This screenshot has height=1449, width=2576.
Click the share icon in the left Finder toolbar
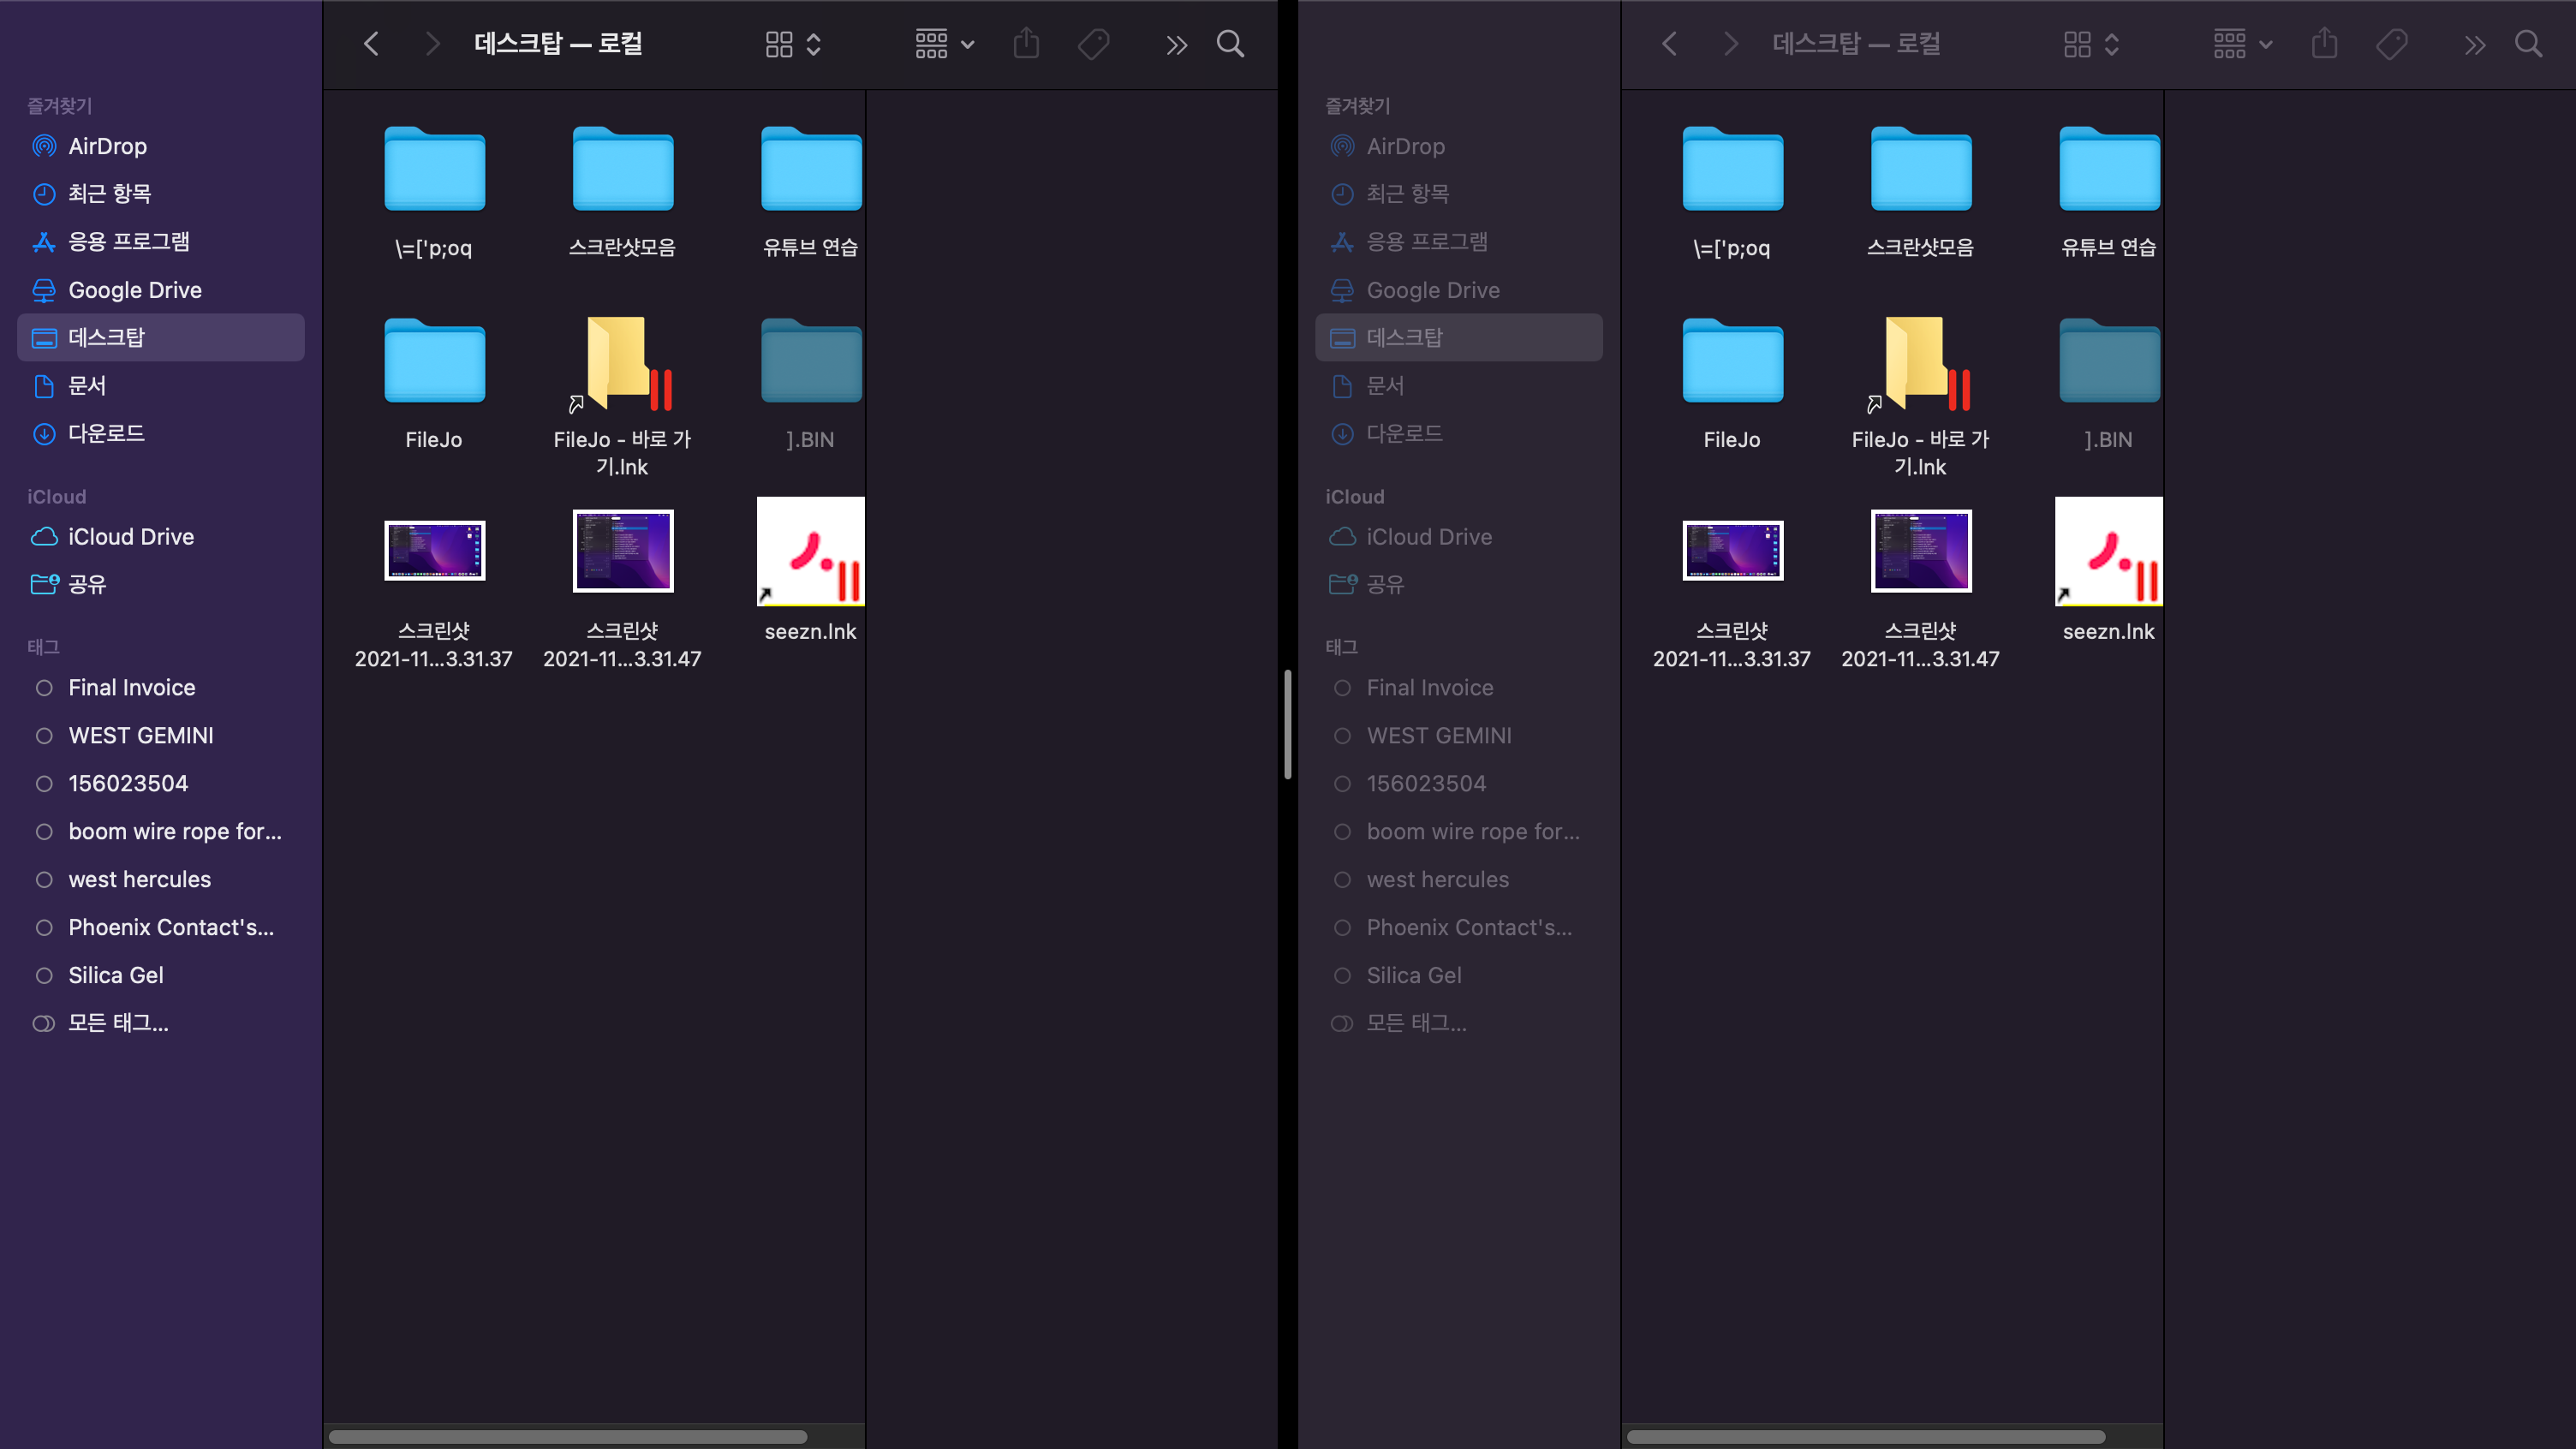pos(1026,44)
